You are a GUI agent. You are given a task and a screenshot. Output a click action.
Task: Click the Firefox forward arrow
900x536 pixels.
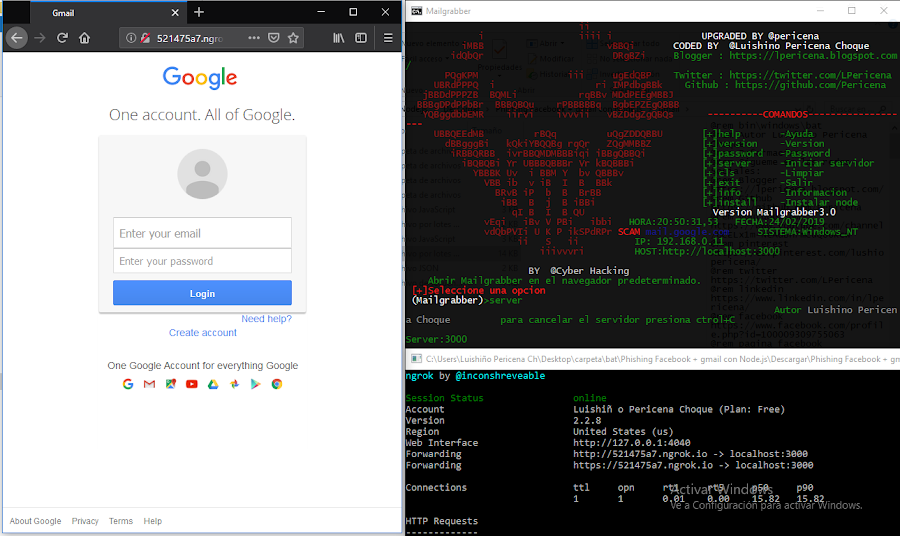click(x=40, y=38)
